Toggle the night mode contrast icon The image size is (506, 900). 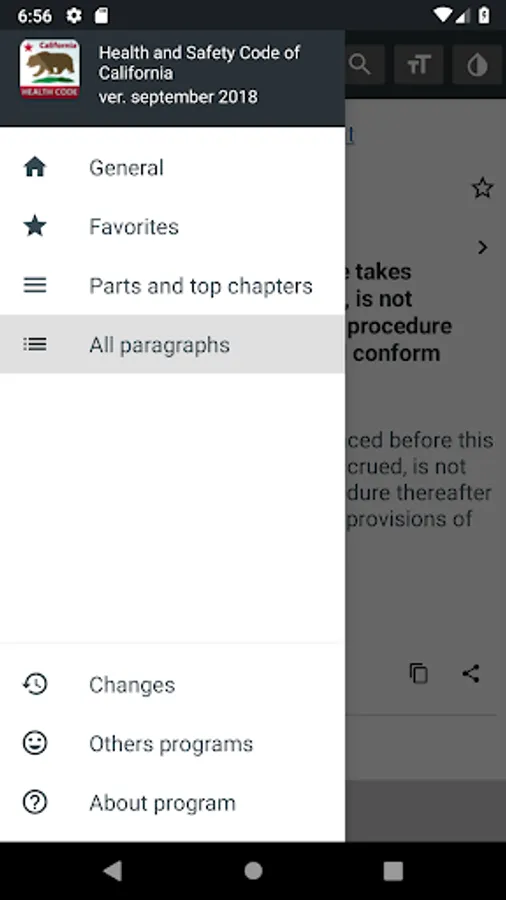click(x=477, y=65)
